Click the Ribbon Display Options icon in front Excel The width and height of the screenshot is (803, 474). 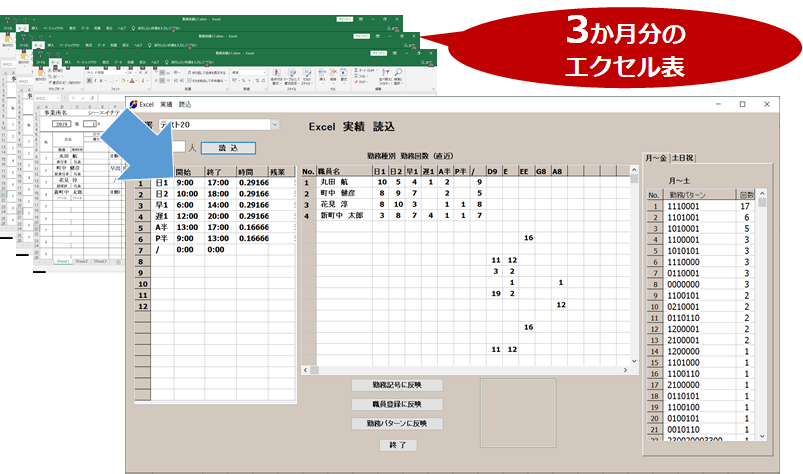395,53
